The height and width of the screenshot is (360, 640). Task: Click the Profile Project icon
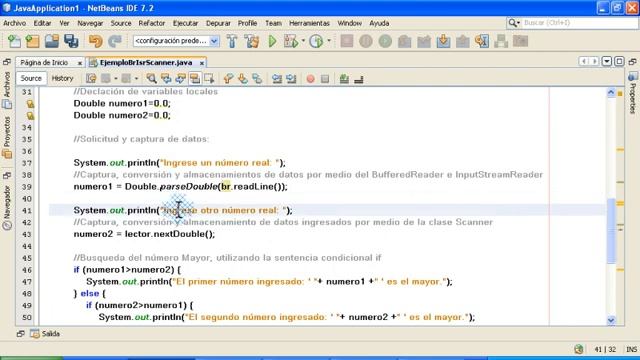tap(316, 41)
